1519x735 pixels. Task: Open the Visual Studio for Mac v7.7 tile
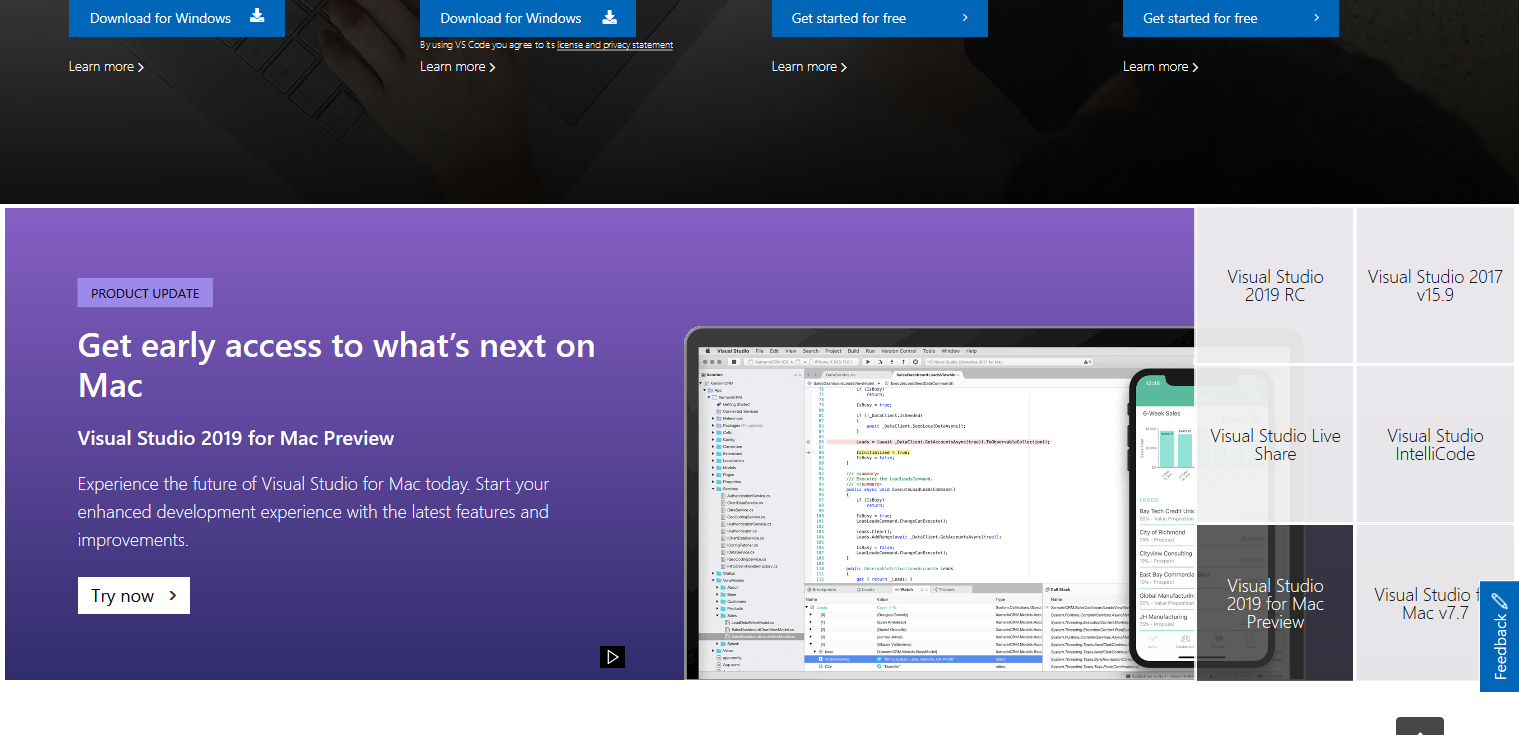pos(1435,603)
